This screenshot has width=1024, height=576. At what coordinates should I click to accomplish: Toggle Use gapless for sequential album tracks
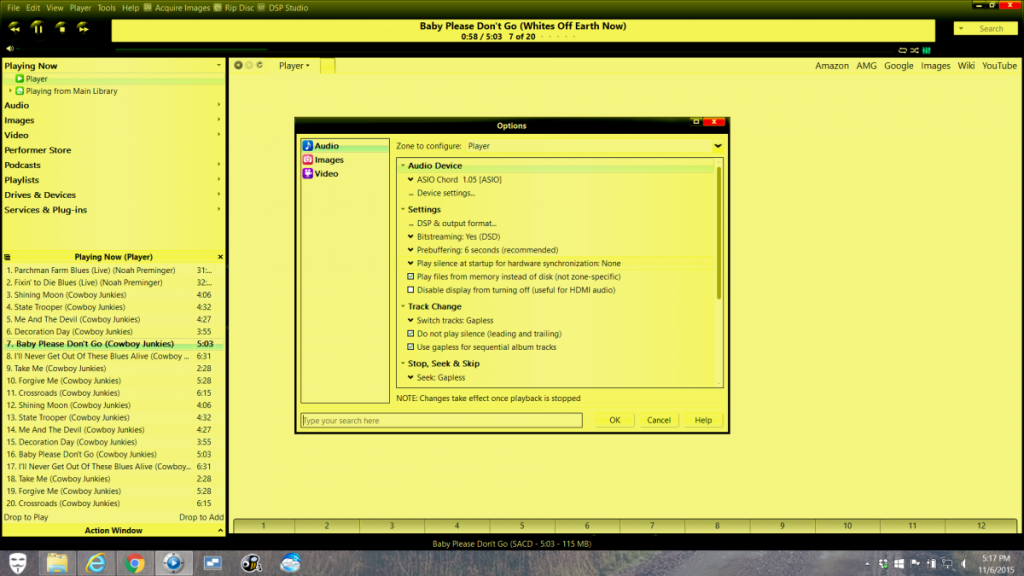tap(411, 347)
